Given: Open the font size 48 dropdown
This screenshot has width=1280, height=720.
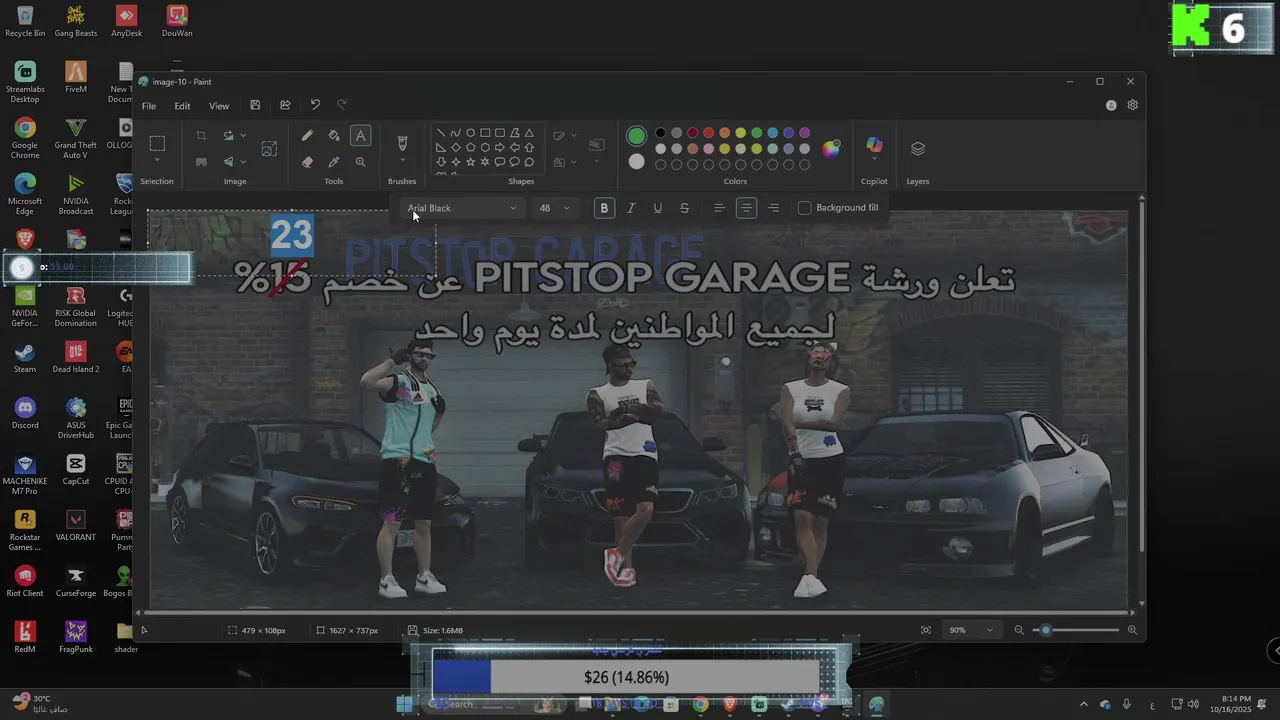Looking at the screenshot, I should tap(554, 208).
